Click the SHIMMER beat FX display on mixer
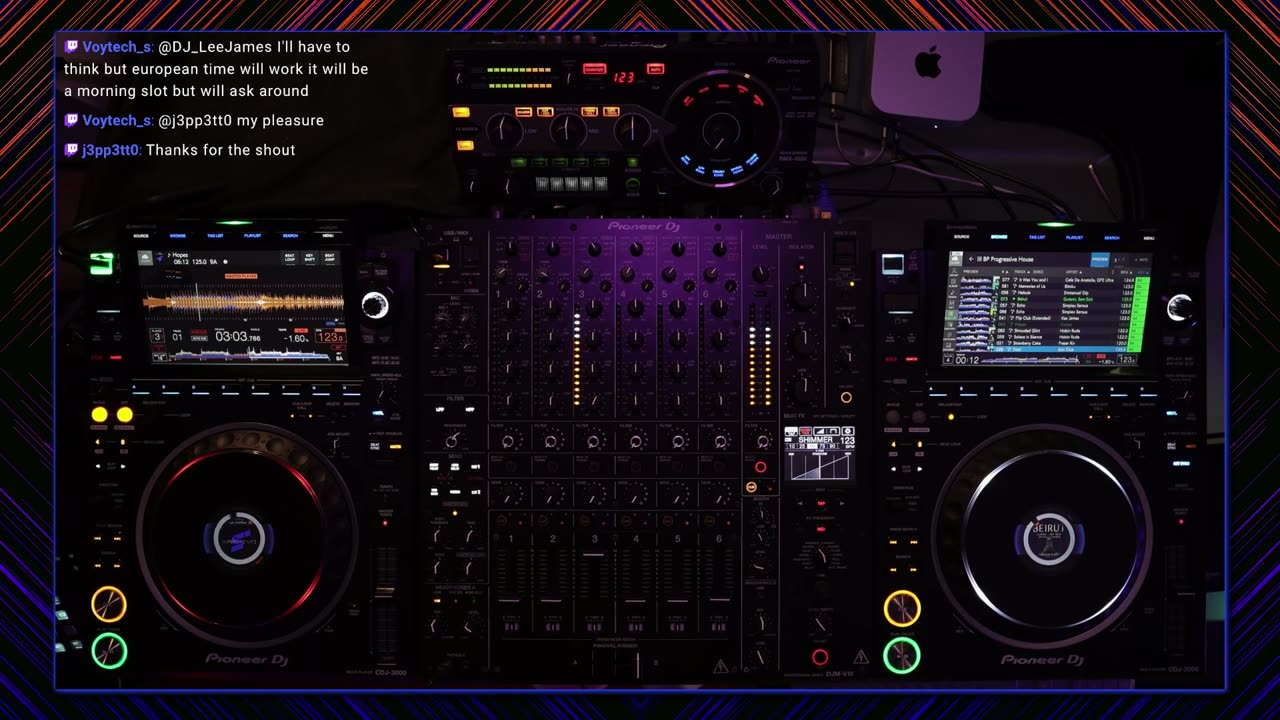The width and height of the screenshot is (1280, 720). [x=820, y=453]
